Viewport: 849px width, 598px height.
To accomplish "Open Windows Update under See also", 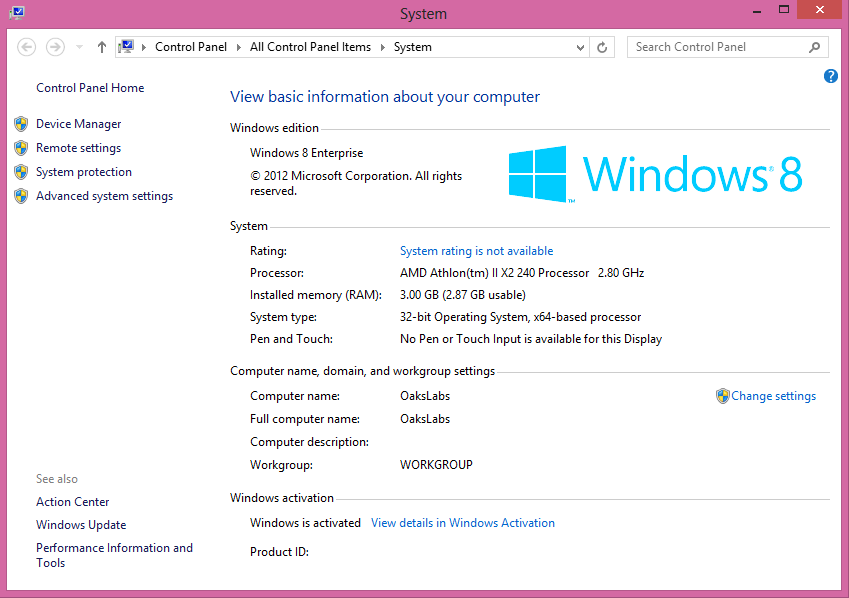I will [x=81, y=525].
